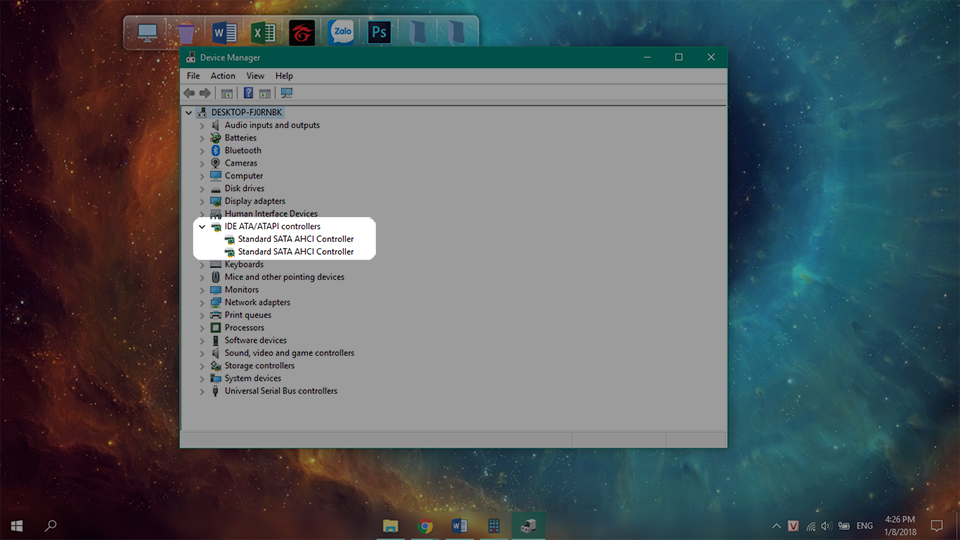
Task: Open the Action Center notification icon
Action: tap(937, 526)
